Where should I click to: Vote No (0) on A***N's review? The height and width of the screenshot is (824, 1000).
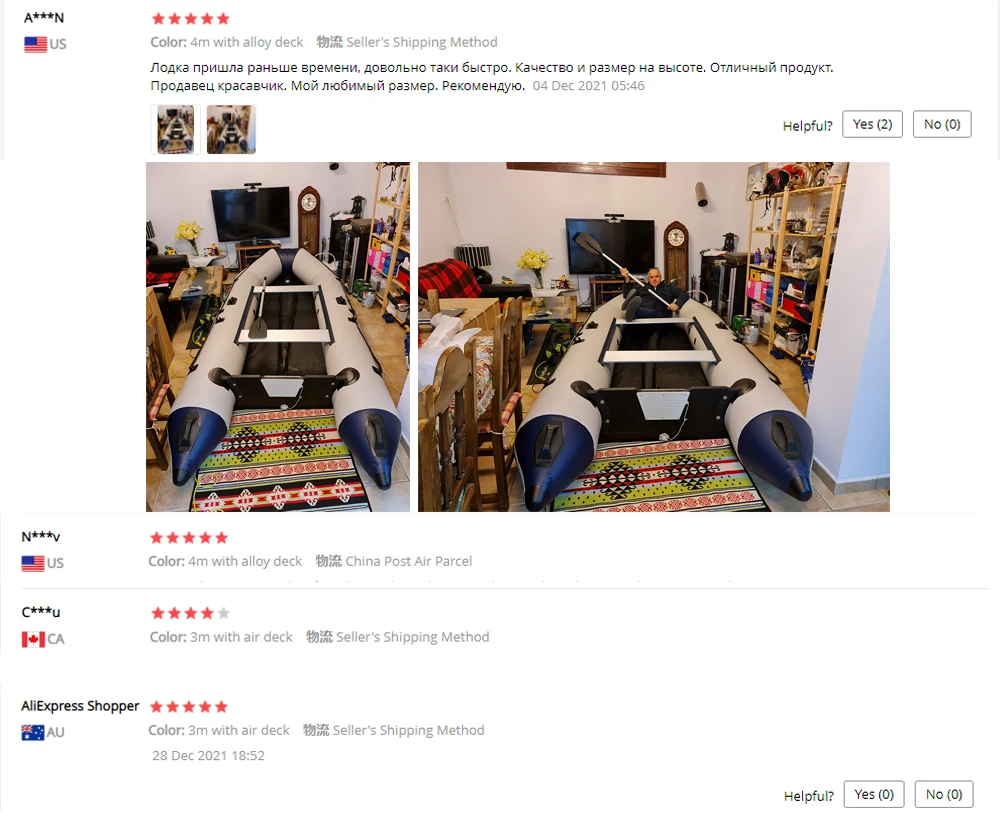(942, 124)
